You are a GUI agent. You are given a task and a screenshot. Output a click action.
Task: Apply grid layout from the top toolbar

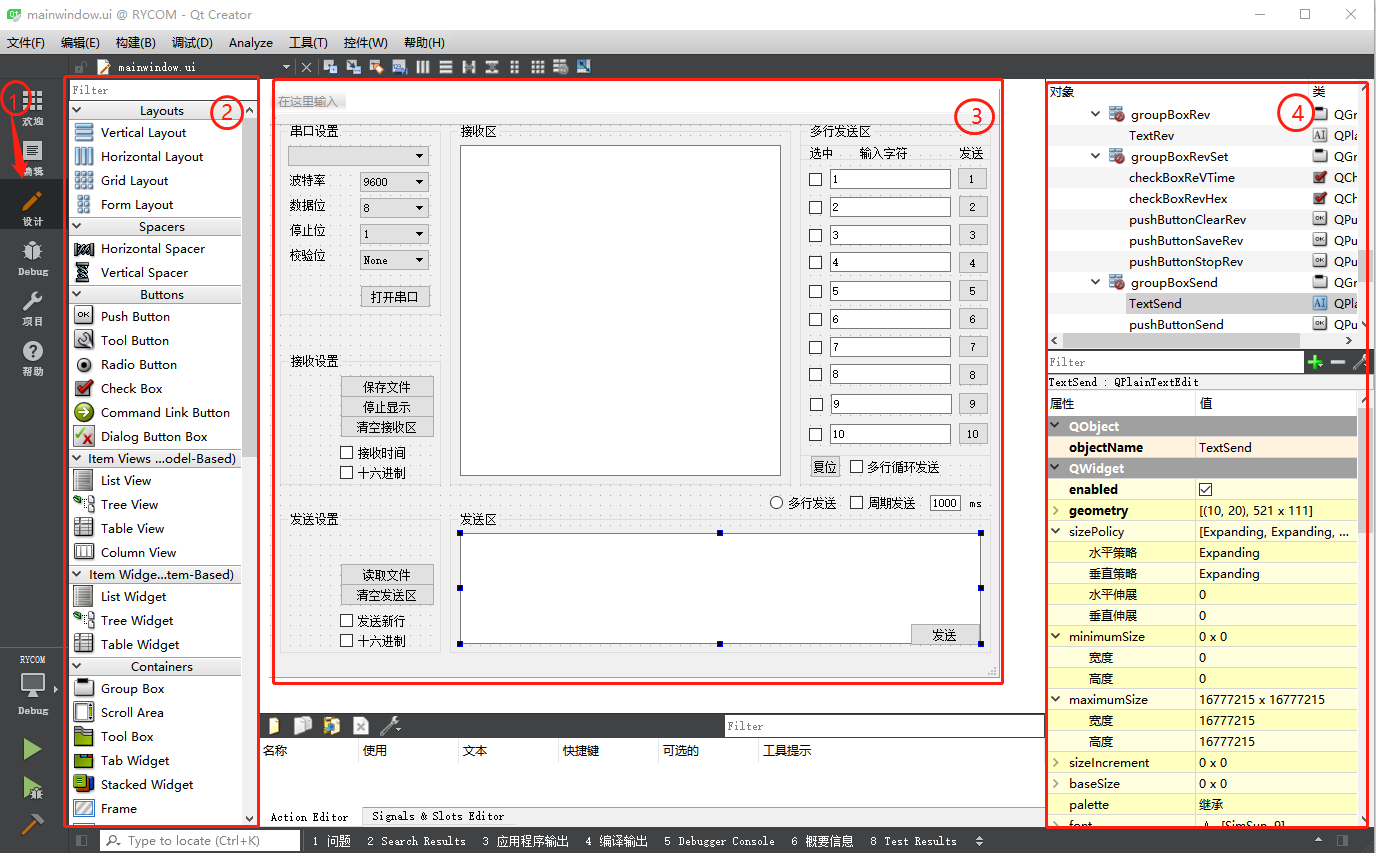[x=538, y=67]
